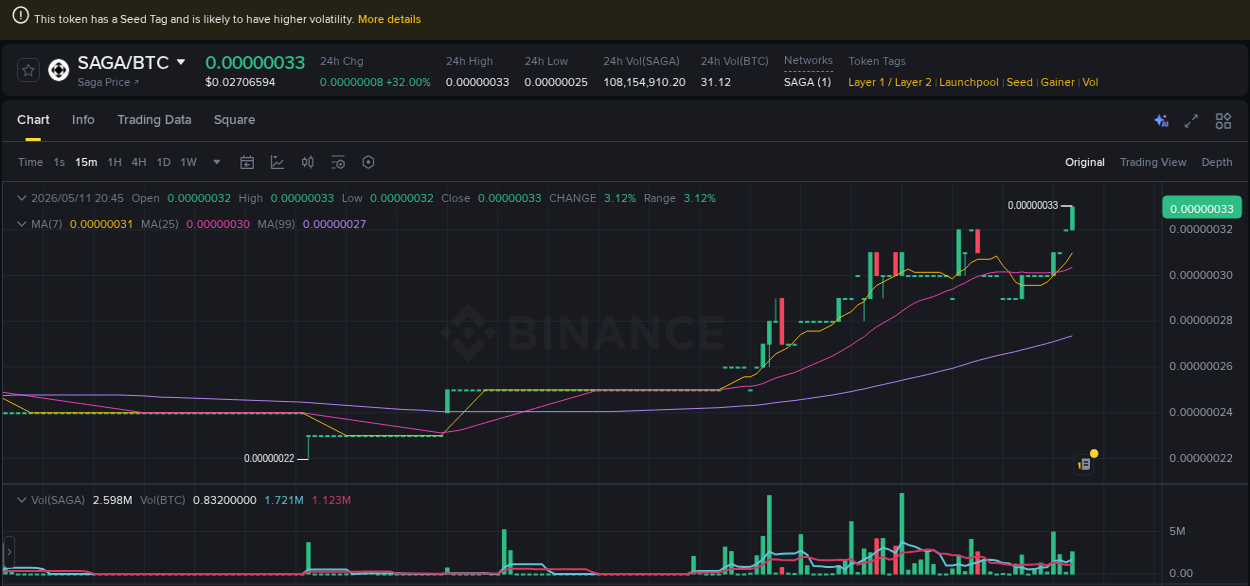Open the go-to-date calendar icon
The image size is (1250, 586).
247,162
